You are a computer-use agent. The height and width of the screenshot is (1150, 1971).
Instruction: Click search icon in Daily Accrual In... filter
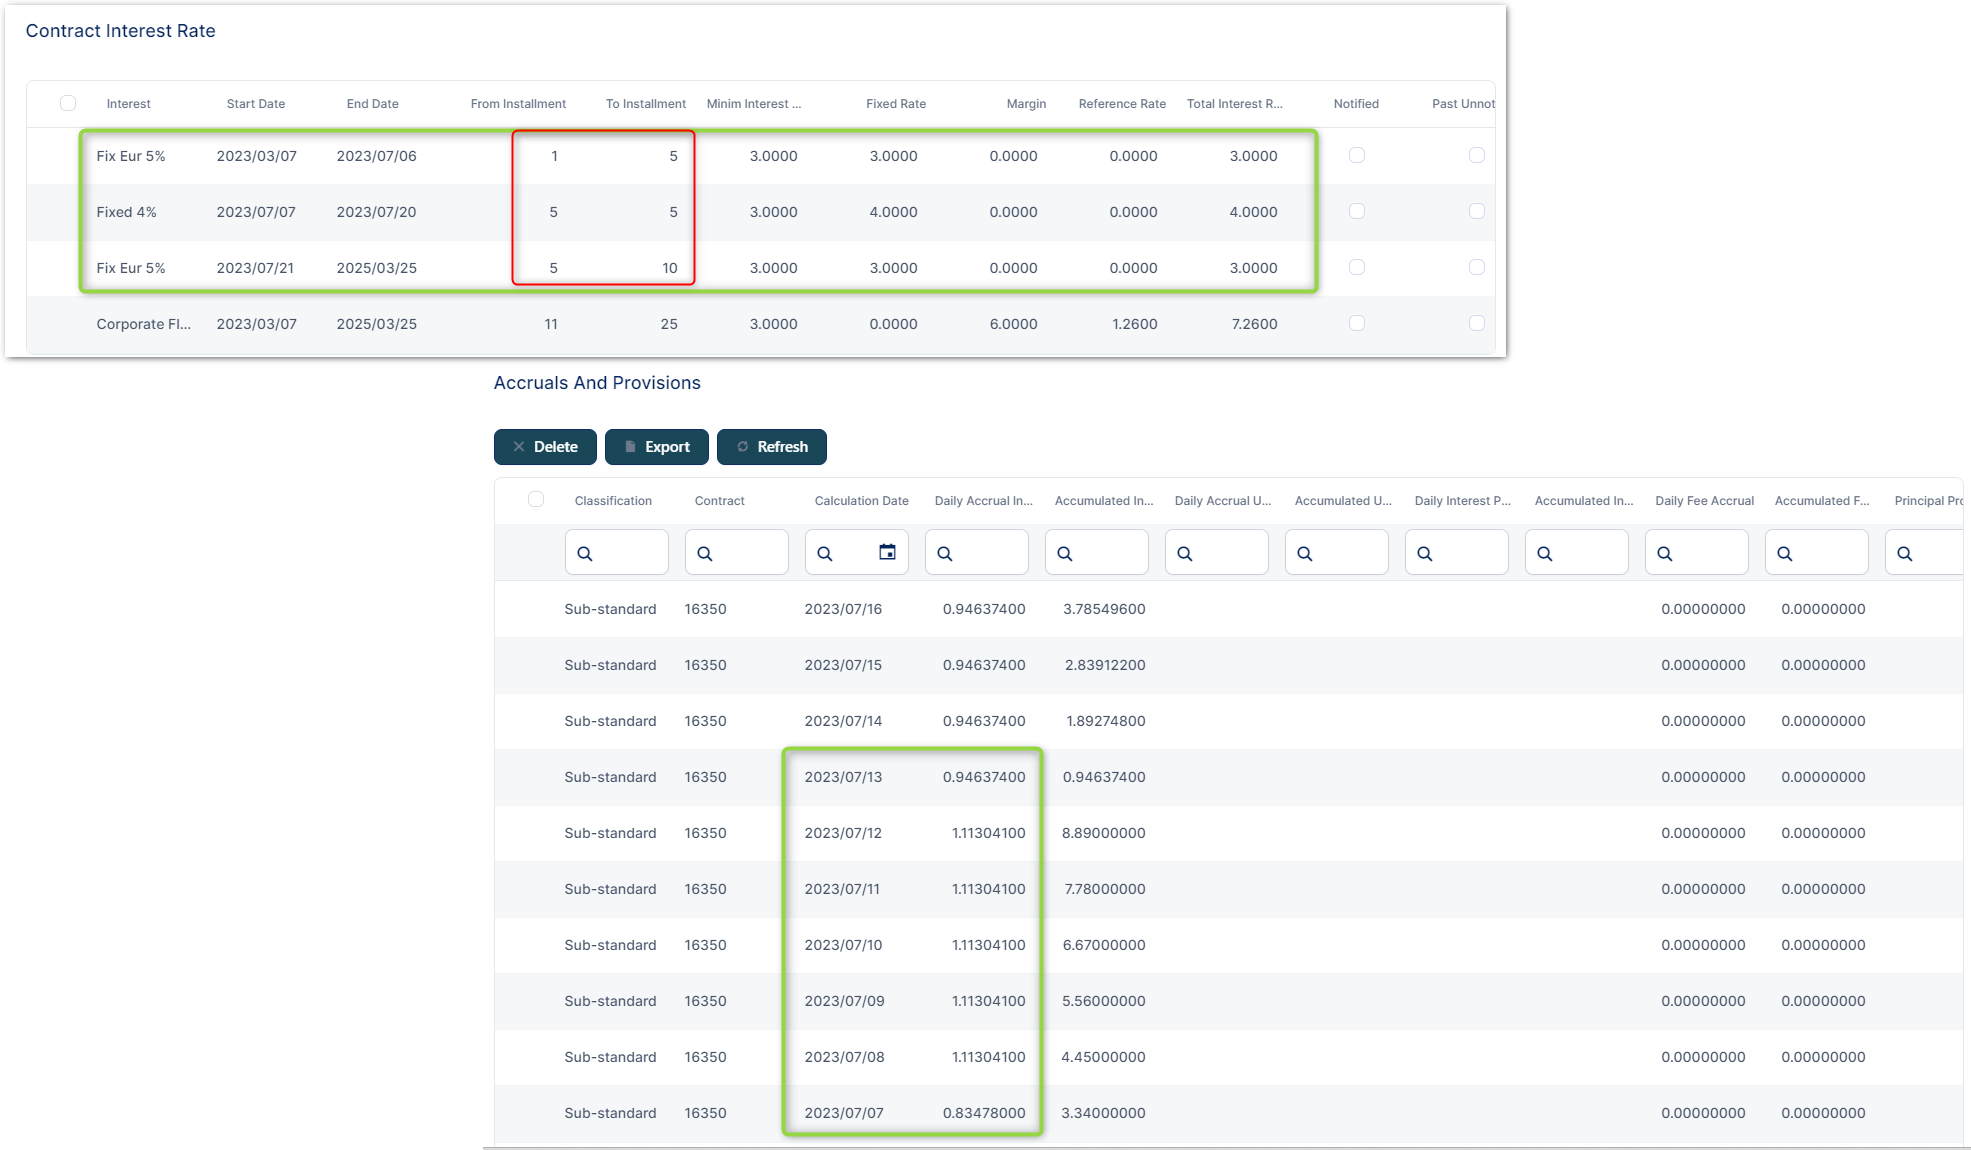[x=945, y=553]
